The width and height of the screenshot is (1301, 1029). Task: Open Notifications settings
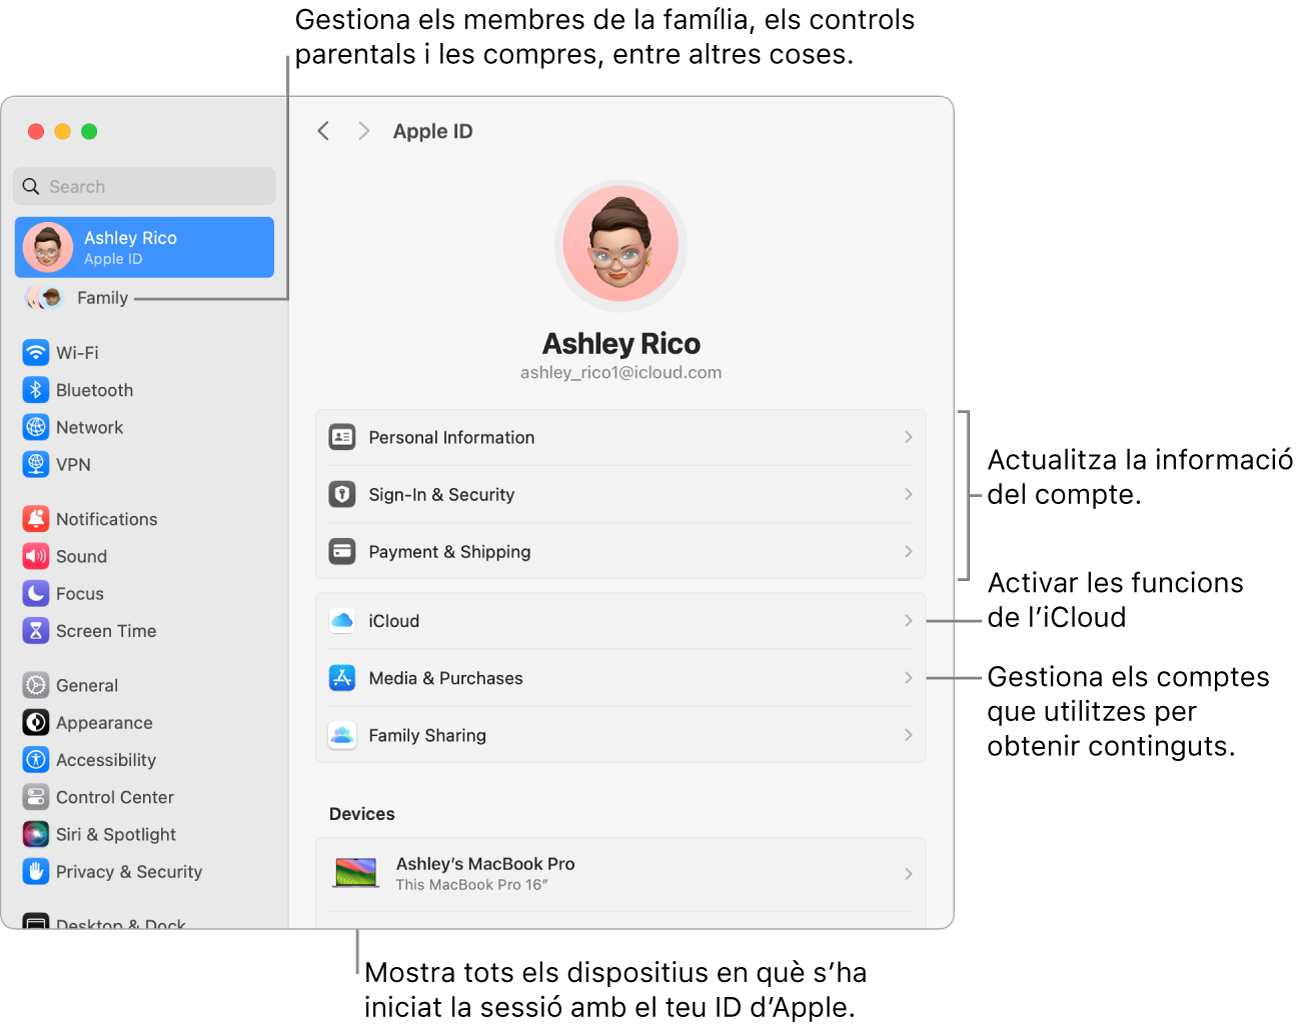pos(36,518)
